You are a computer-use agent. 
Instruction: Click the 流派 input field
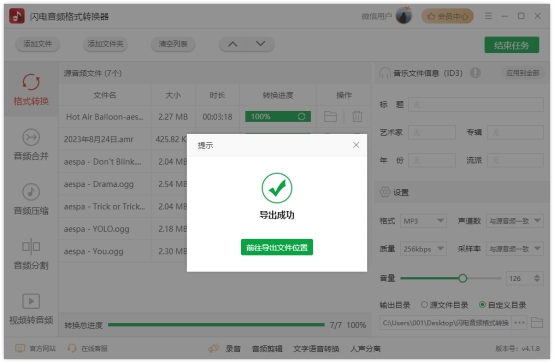[515, 160]
